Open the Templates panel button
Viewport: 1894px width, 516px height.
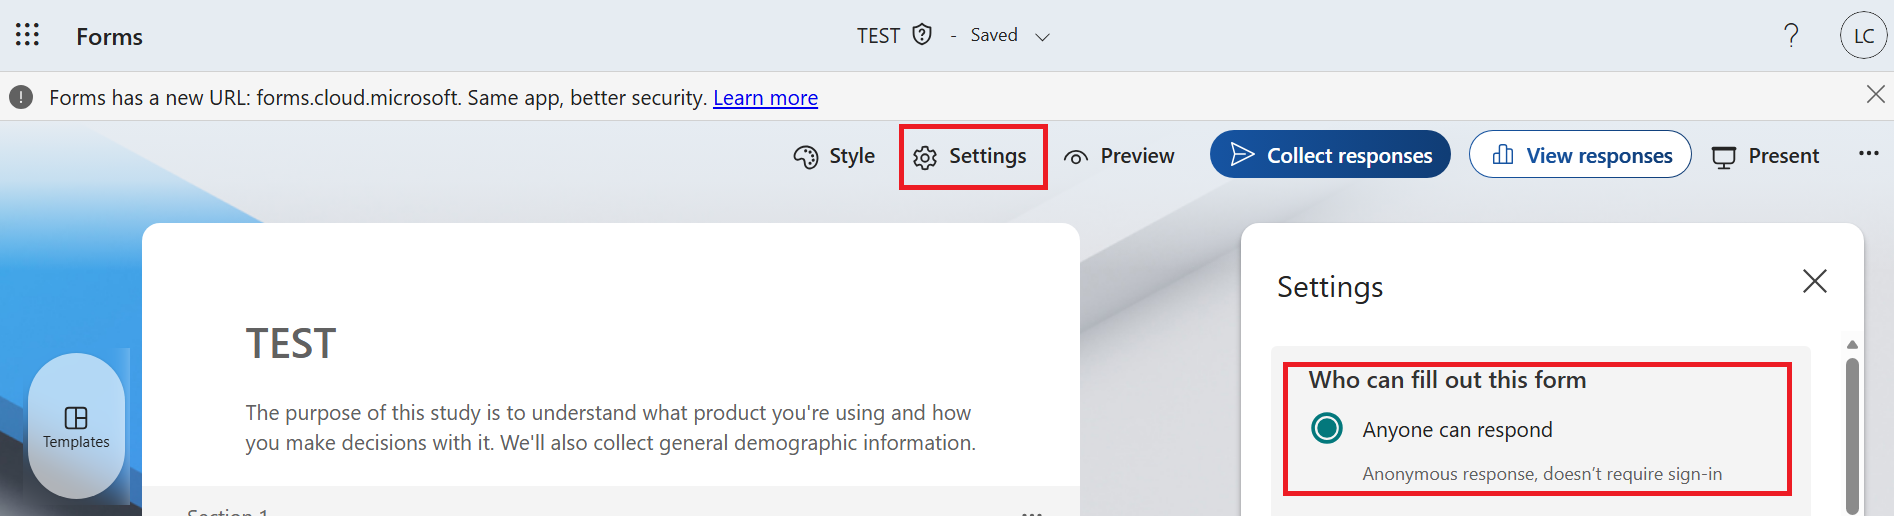pyautogui.click(x=77, y=426)
